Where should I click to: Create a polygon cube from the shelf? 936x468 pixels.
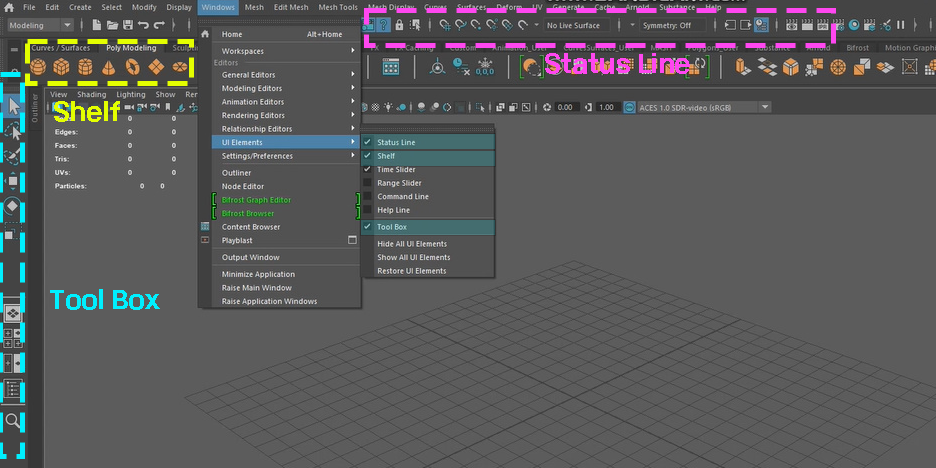[61, 67]
